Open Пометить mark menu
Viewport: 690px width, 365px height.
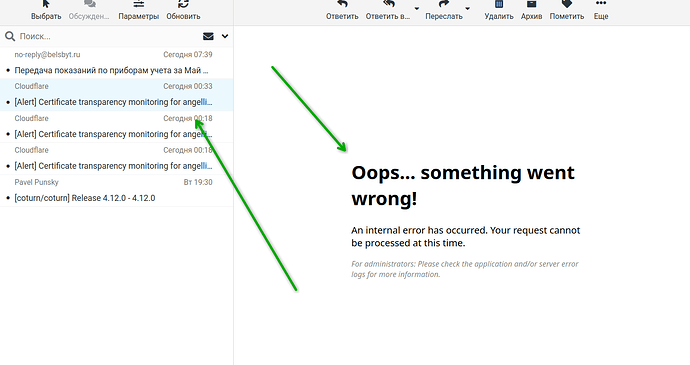[567, 10]
